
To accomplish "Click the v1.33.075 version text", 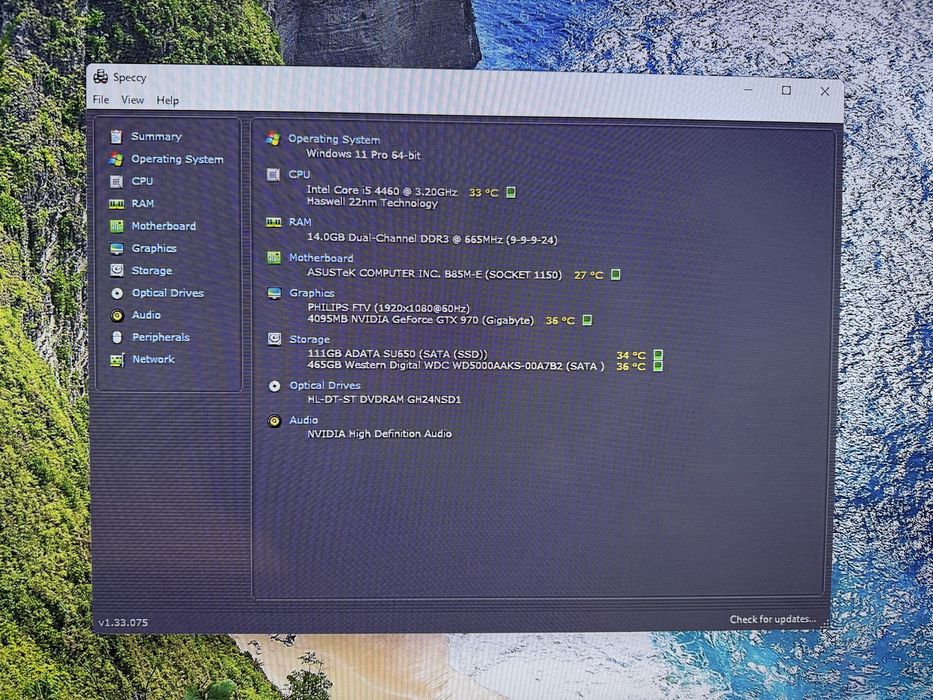I will (123, 623).
